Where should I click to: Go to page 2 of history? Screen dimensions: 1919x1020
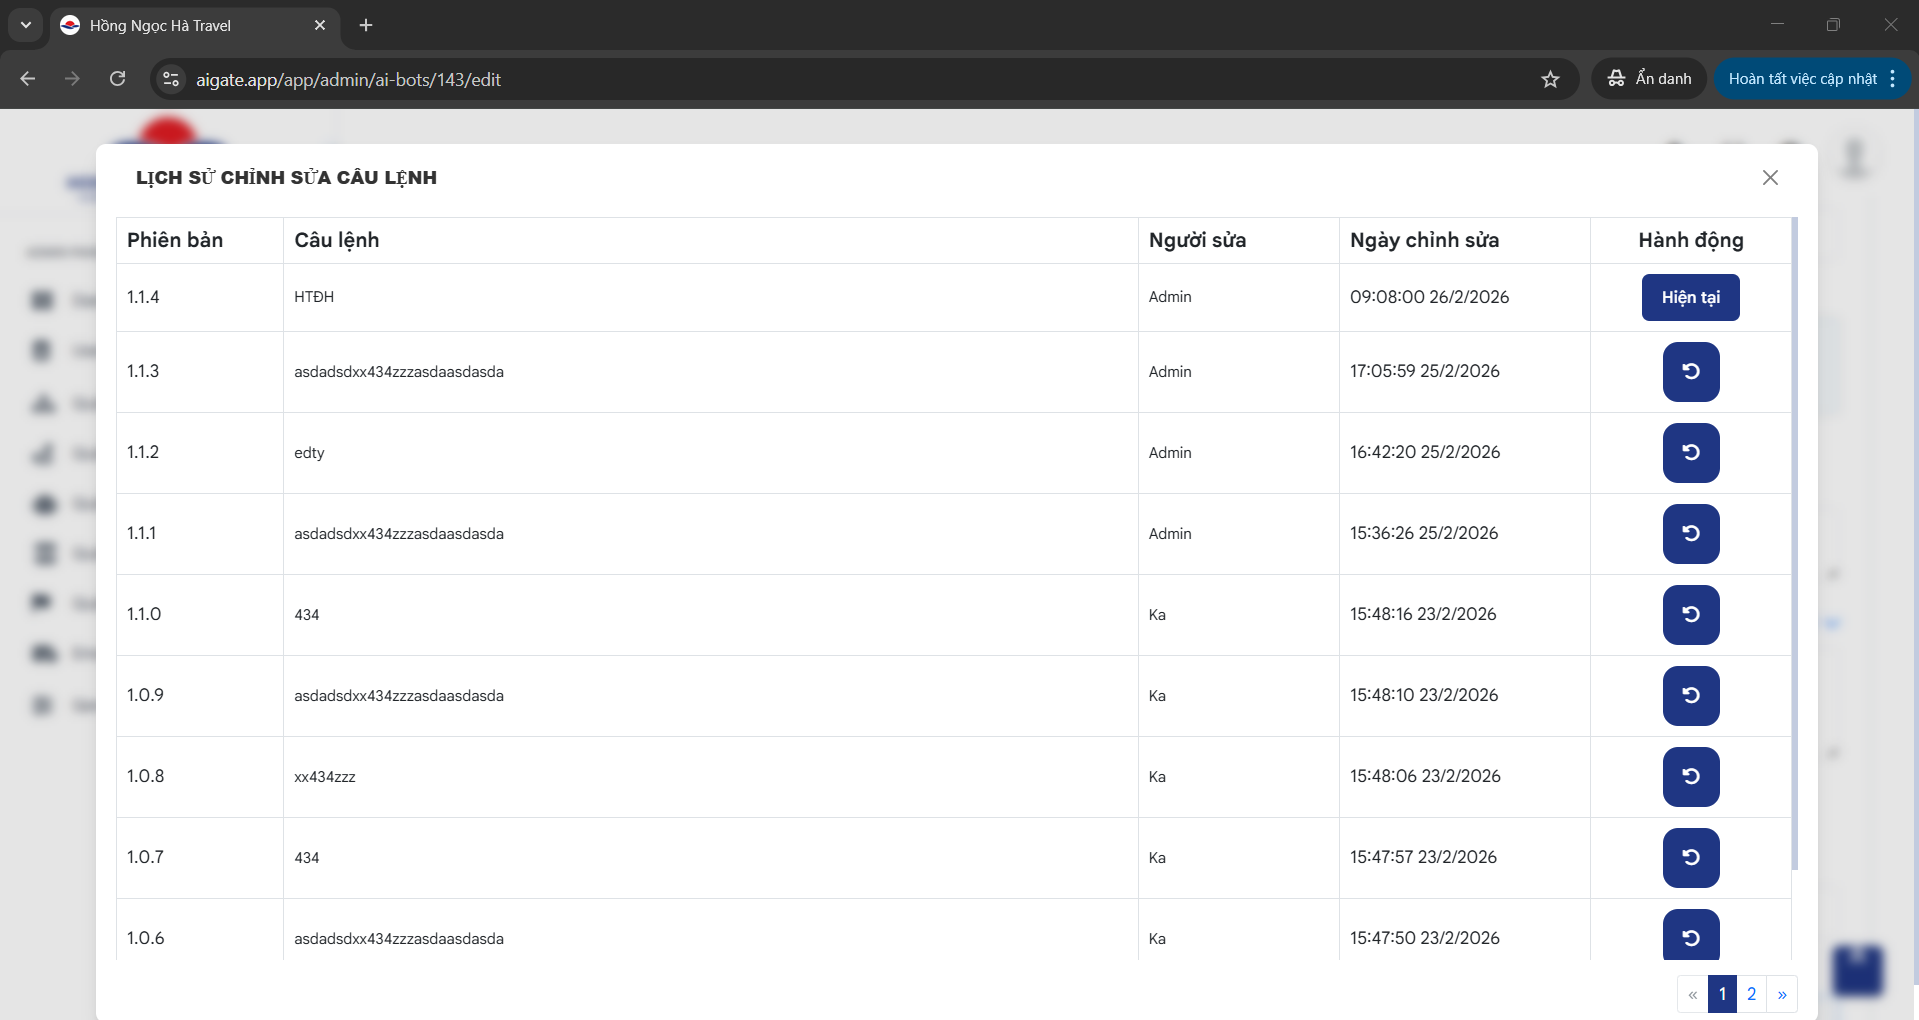(1751, 994)
